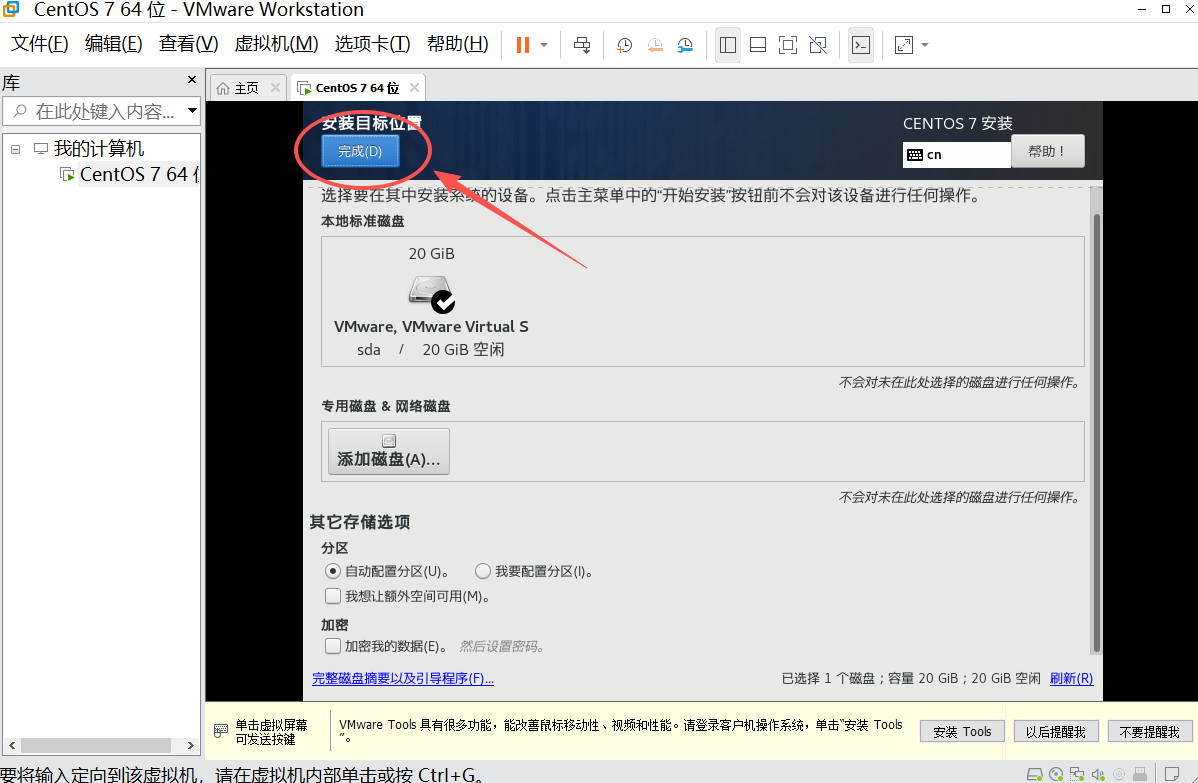The height and width of the screenshot is (783, 1198).
Task: Click the VMware Workstation title bar logo
Action: pyautogui.click(x=11, y=9)
